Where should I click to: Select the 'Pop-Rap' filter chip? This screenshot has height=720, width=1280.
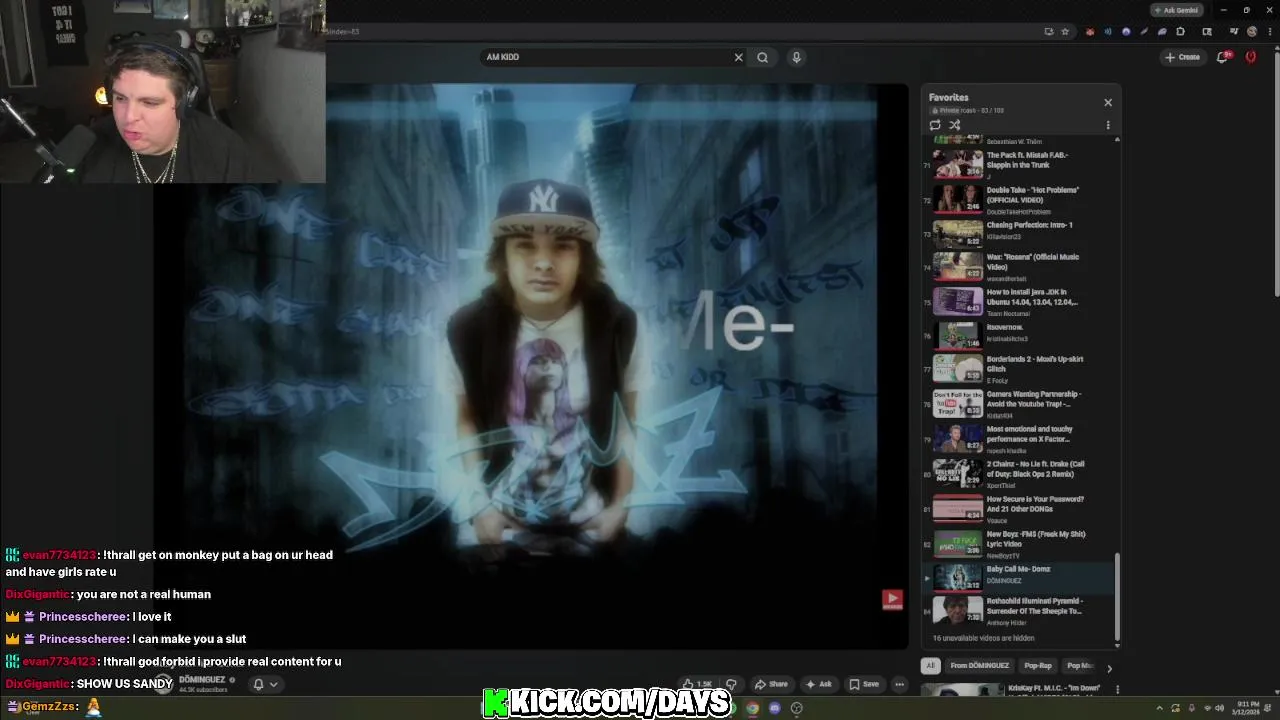point(1038,665)
